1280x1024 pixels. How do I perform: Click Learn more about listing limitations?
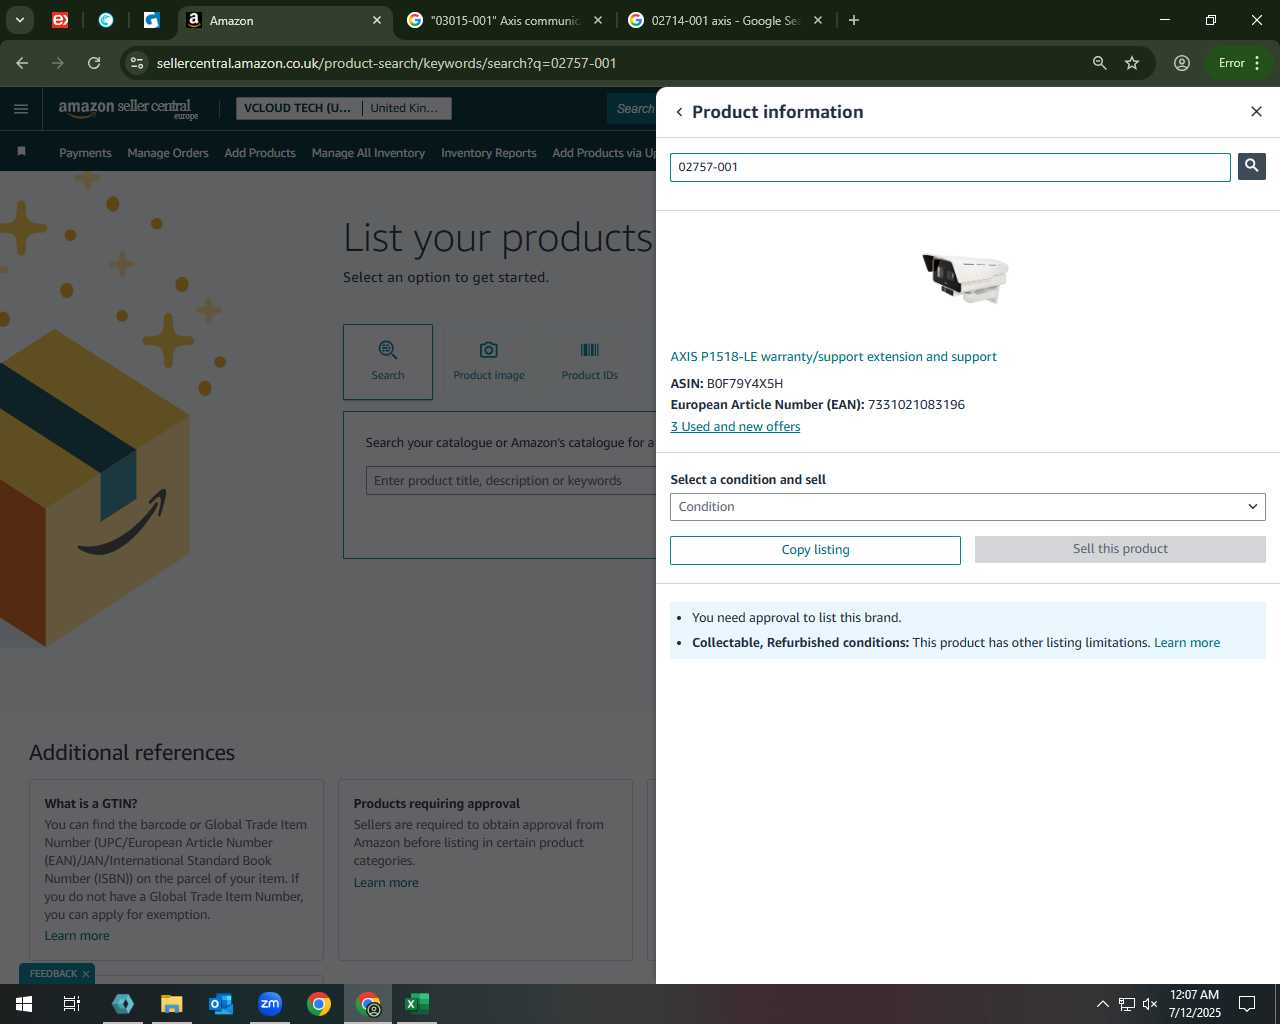click(1187, 643)
